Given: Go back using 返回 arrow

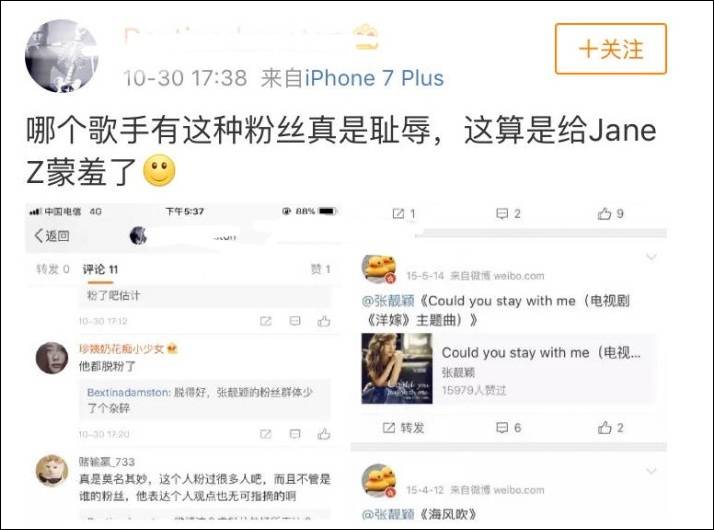Looking at the screenshot, I should (x=51, y=235).
